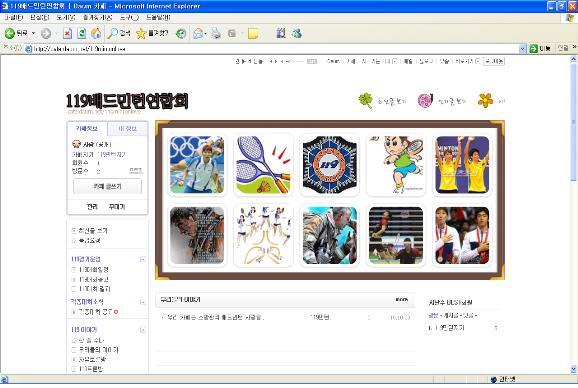Open the crossed rackets cartoon thumbnail
Viewport: 578px width, 388px height.
click(263, 165)
